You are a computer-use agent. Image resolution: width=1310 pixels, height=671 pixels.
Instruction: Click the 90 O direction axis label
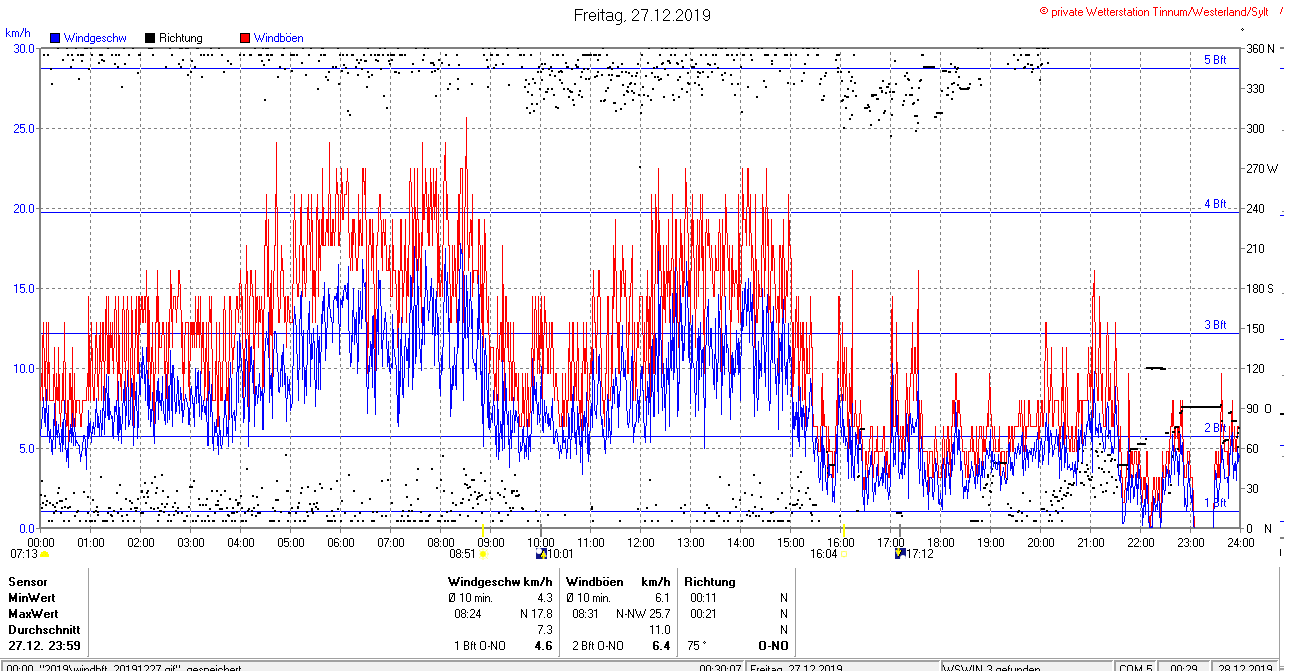1260,409
